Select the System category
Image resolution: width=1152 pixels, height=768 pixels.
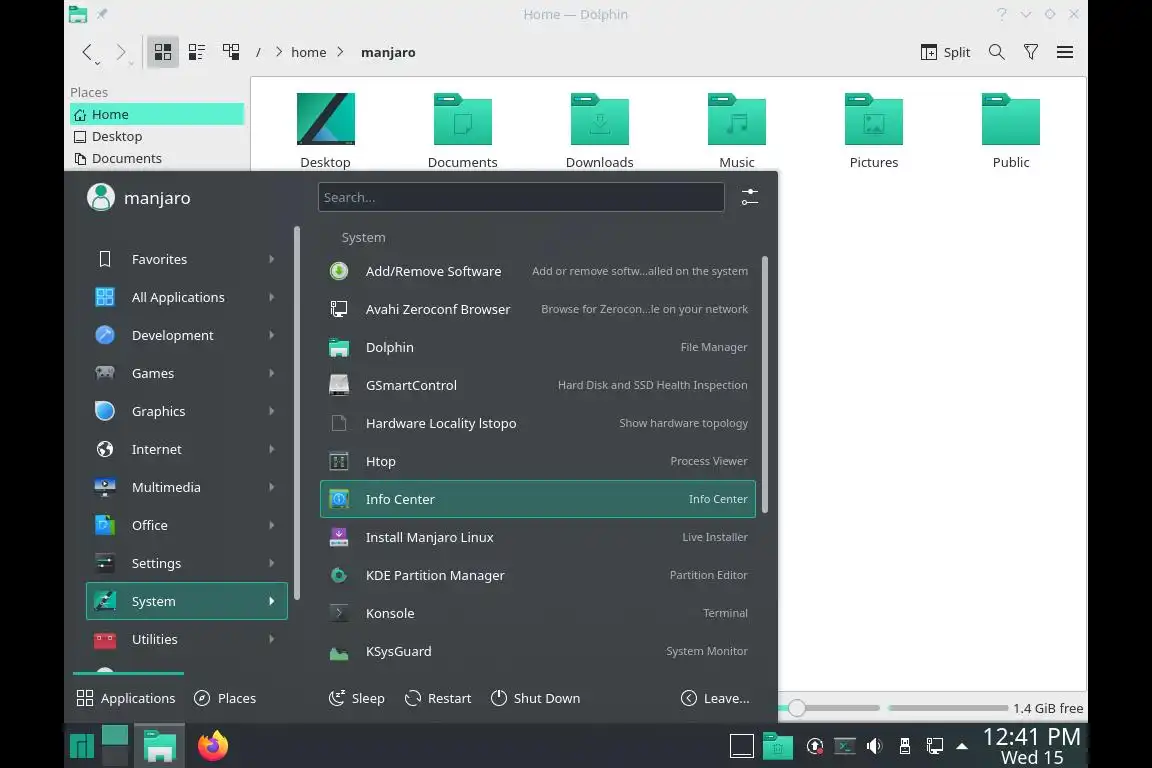click(187, 601)
